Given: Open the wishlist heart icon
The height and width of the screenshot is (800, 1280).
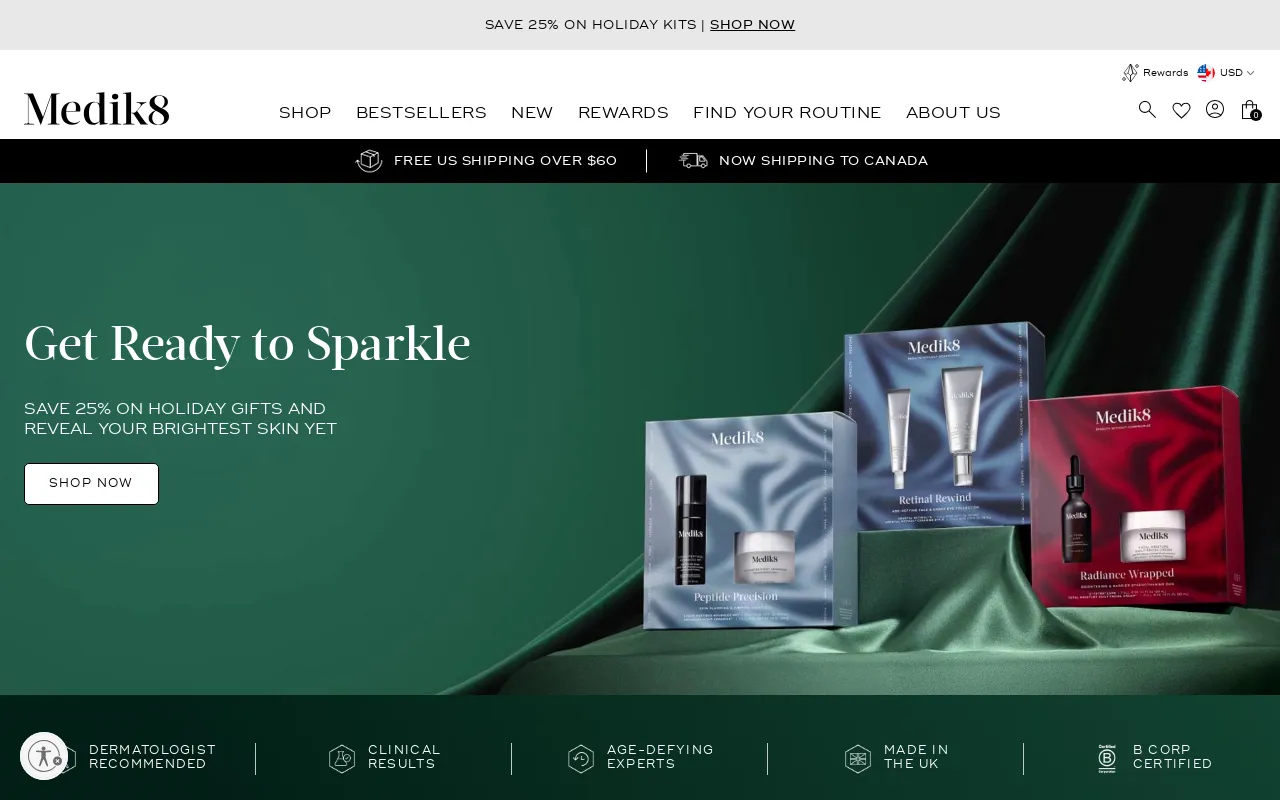Looking at the screenshot, I should point(1181,110).
